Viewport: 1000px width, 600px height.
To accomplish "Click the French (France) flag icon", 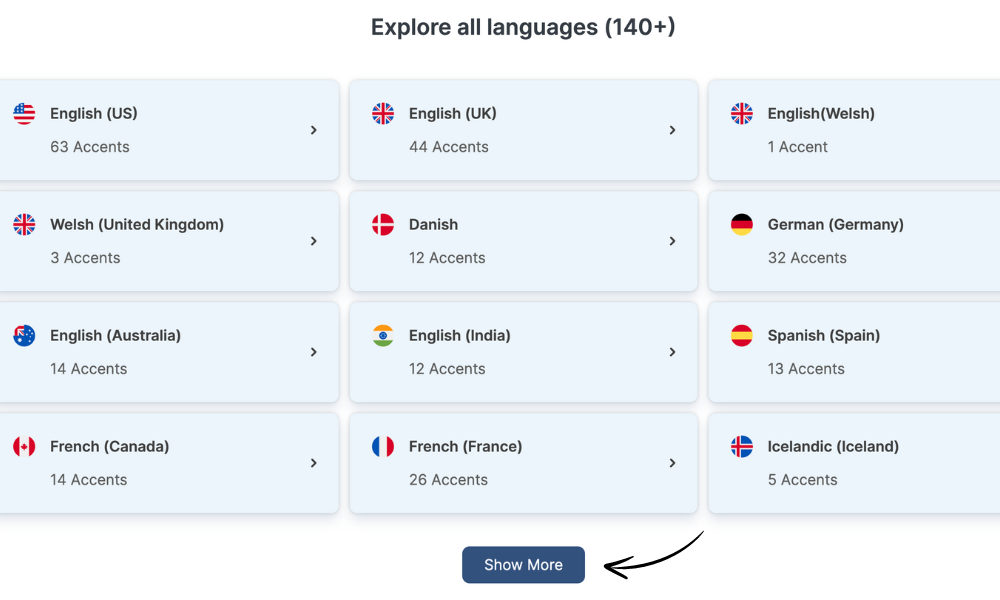I will click(383, 446).
